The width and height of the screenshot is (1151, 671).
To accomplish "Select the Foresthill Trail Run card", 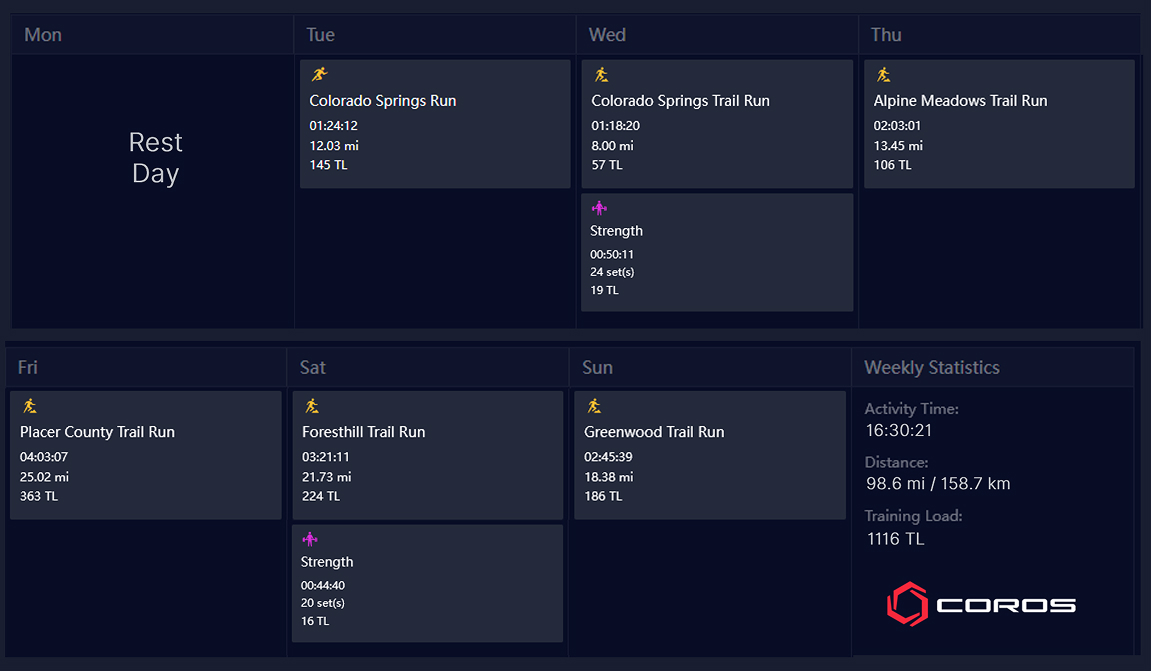I will click(427, 455).
